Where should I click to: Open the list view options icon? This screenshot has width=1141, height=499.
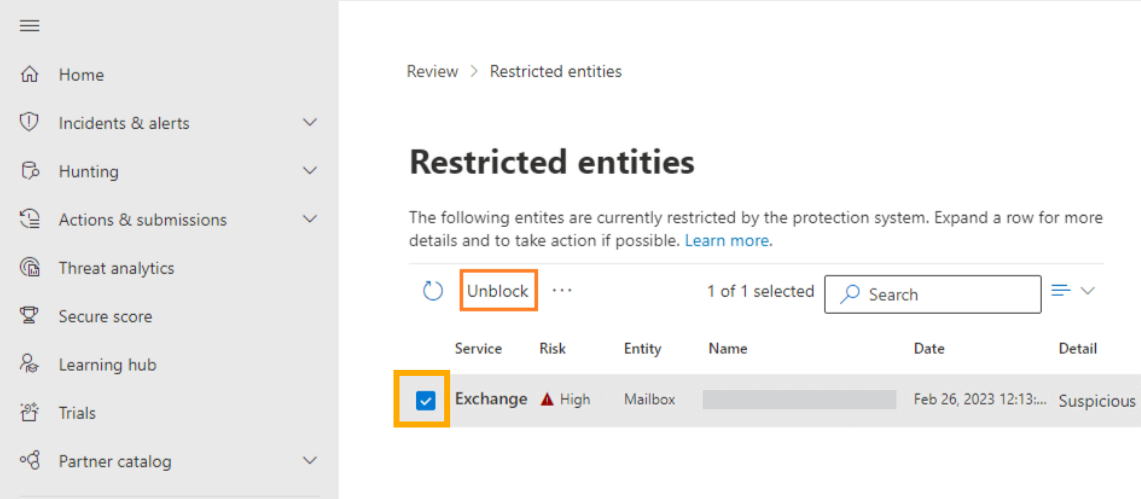[1062, 291]
